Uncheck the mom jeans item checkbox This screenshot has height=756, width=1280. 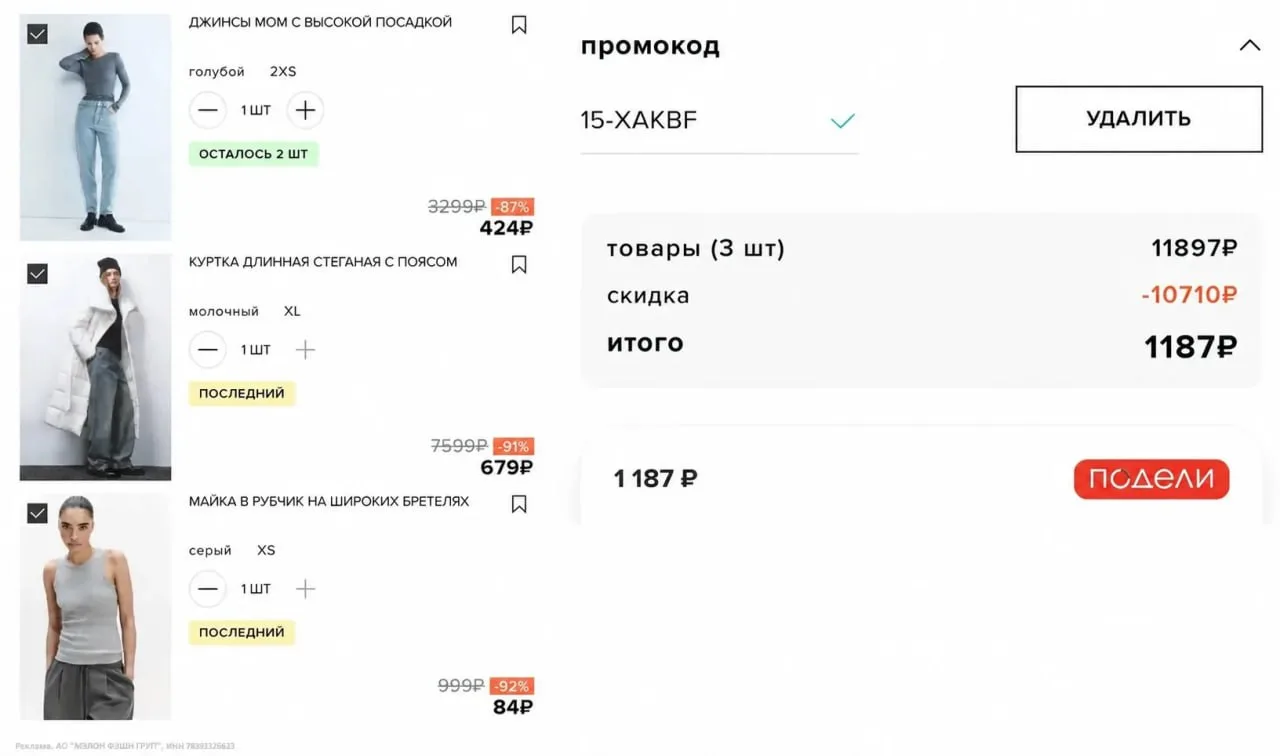37,34
